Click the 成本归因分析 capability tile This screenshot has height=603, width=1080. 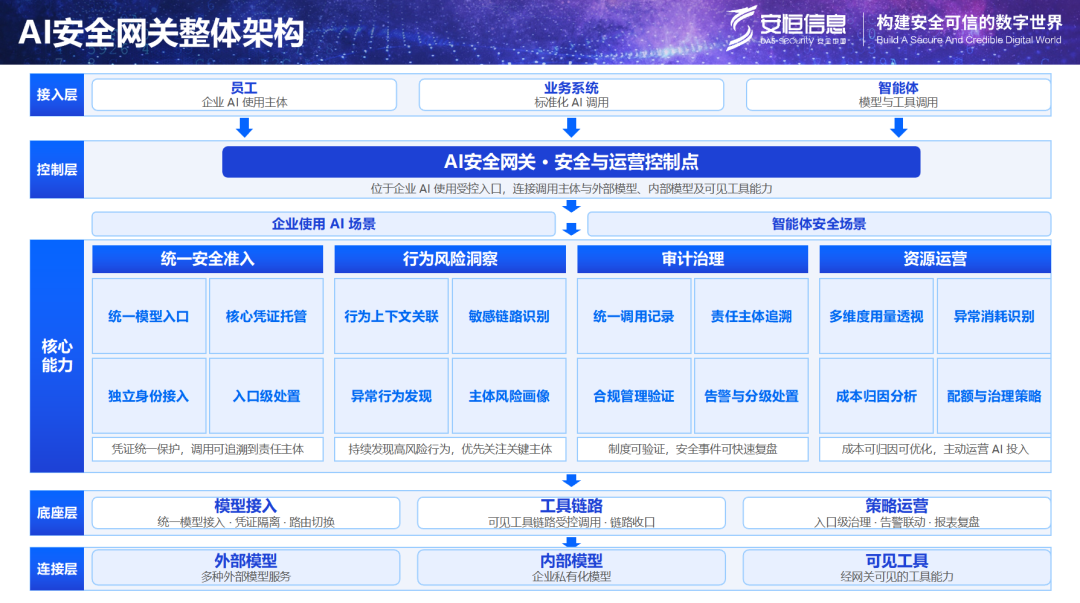tap(876, 396)
